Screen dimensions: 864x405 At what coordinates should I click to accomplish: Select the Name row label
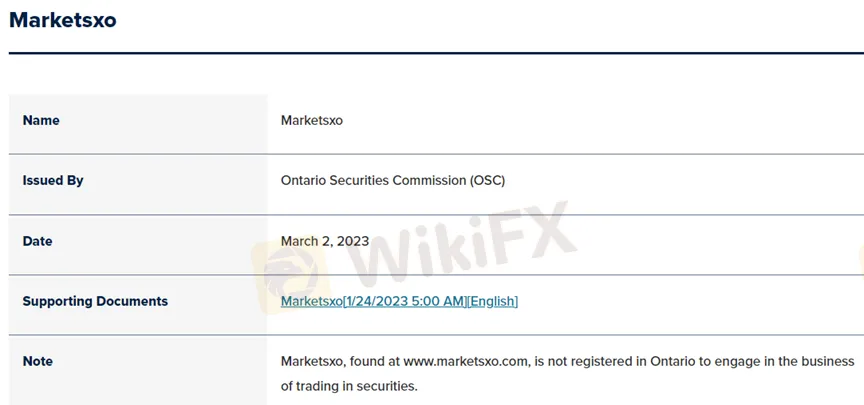point(41,121)
